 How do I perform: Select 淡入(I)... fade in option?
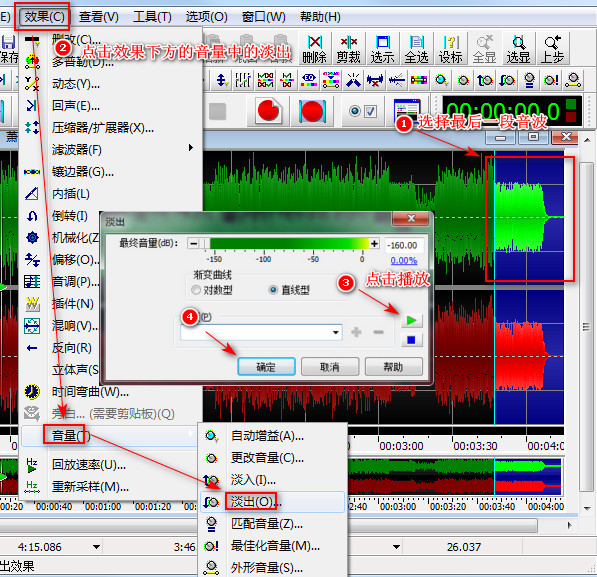(x=273, y=480)
